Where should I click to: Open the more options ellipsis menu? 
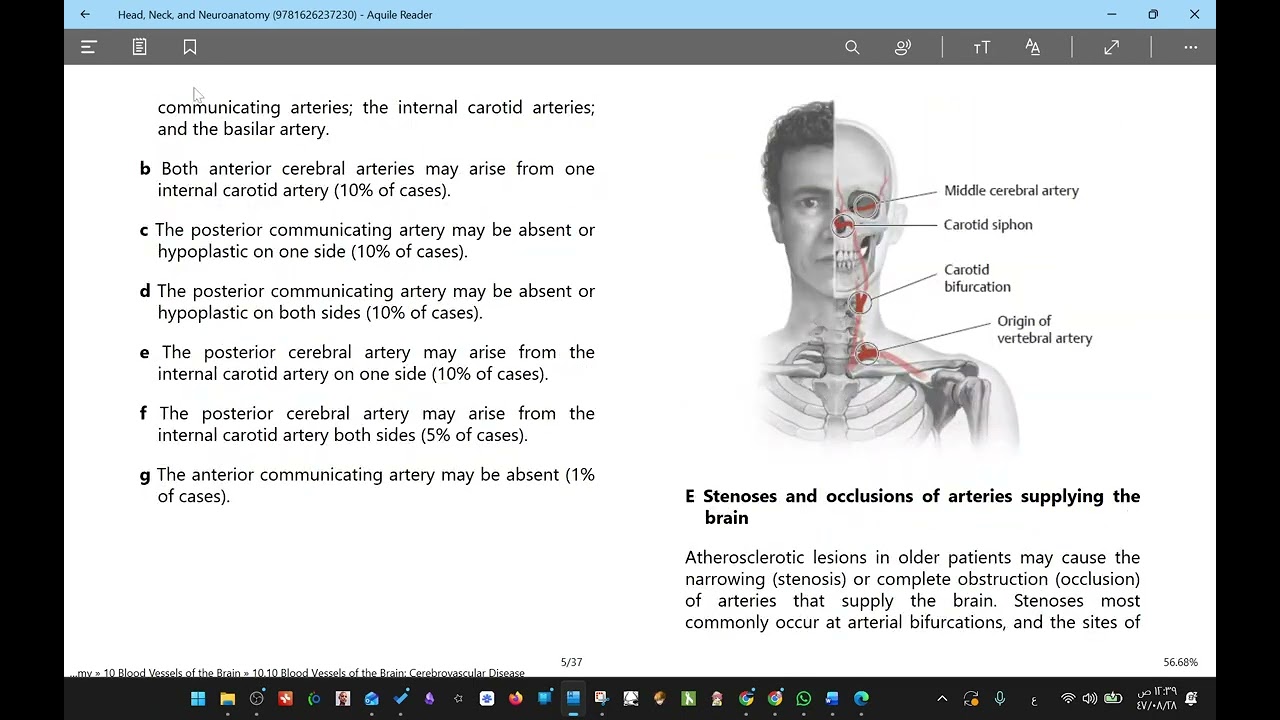pyautogui.click(x=1190, y=47)
